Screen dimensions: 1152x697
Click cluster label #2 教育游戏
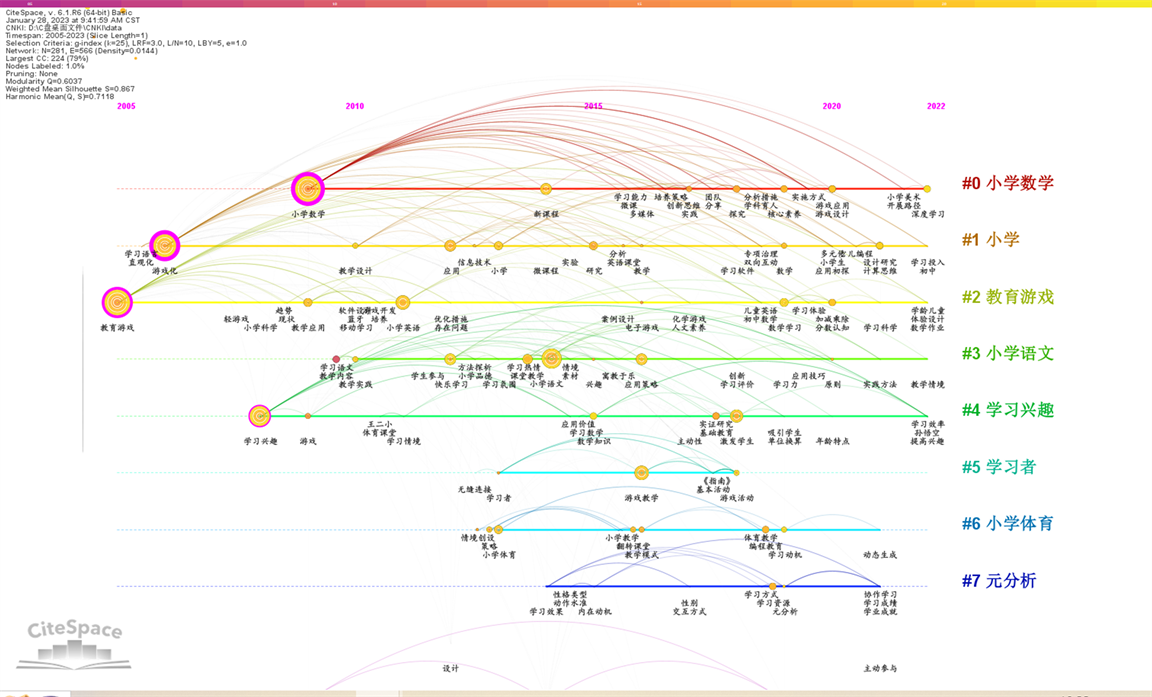pos(1007,297)
